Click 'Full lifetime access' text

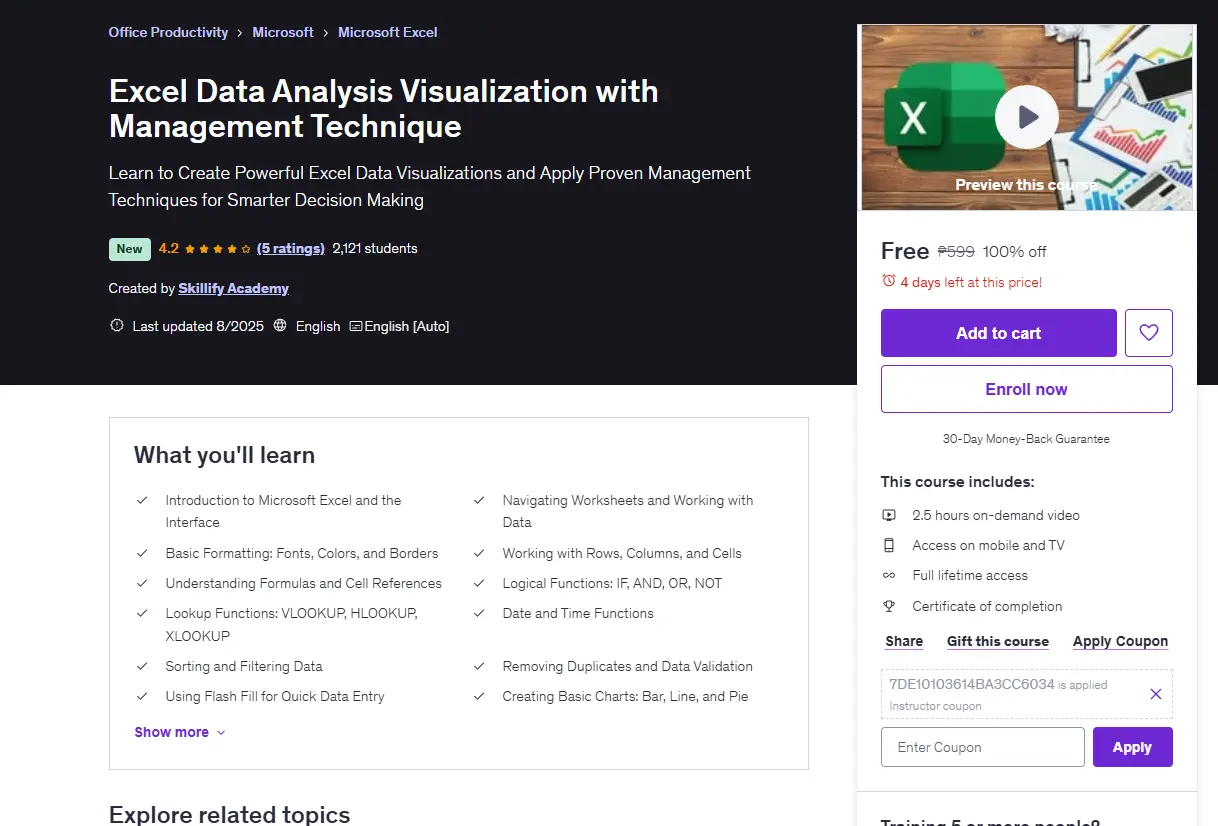click(x=970, y=575)
